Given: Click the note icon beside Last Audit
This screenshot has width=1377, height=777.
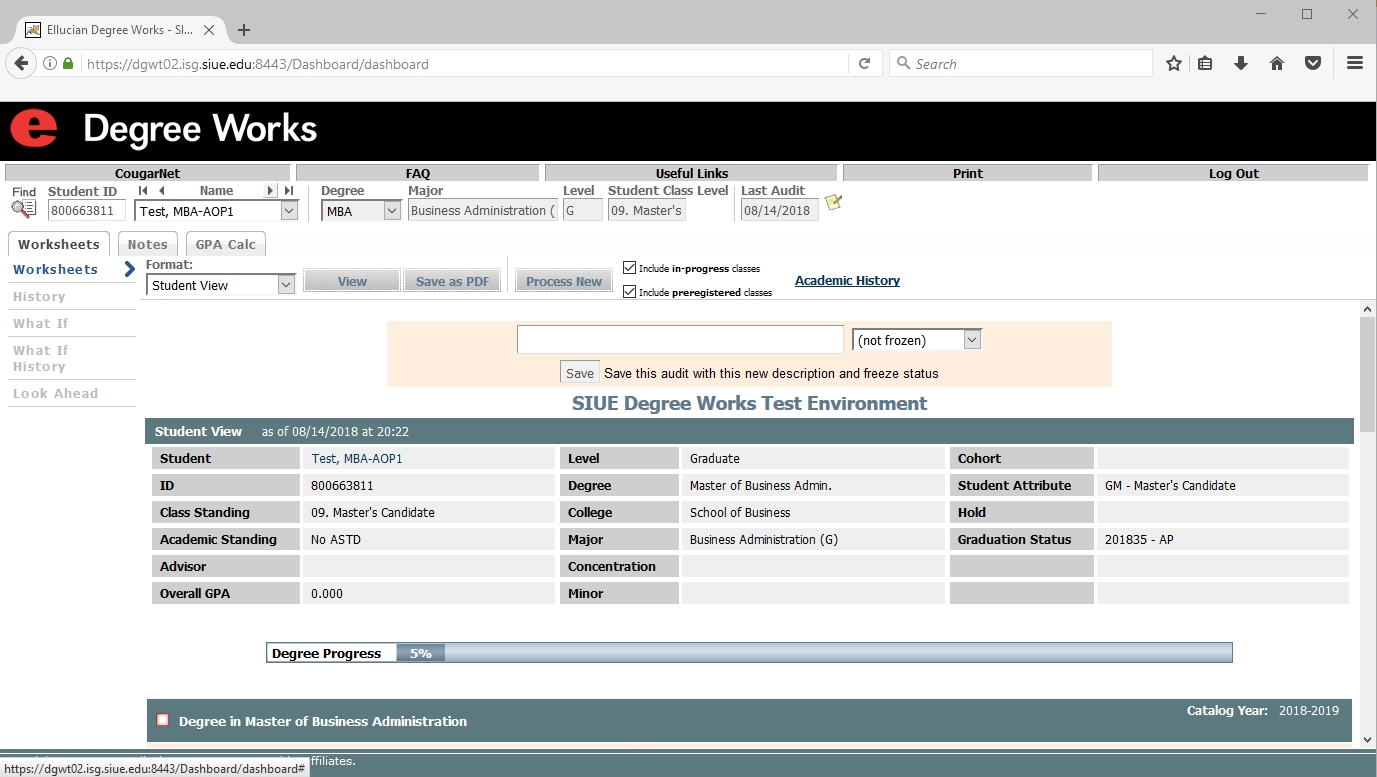Looking at the screenshot, I should (833, 203).
